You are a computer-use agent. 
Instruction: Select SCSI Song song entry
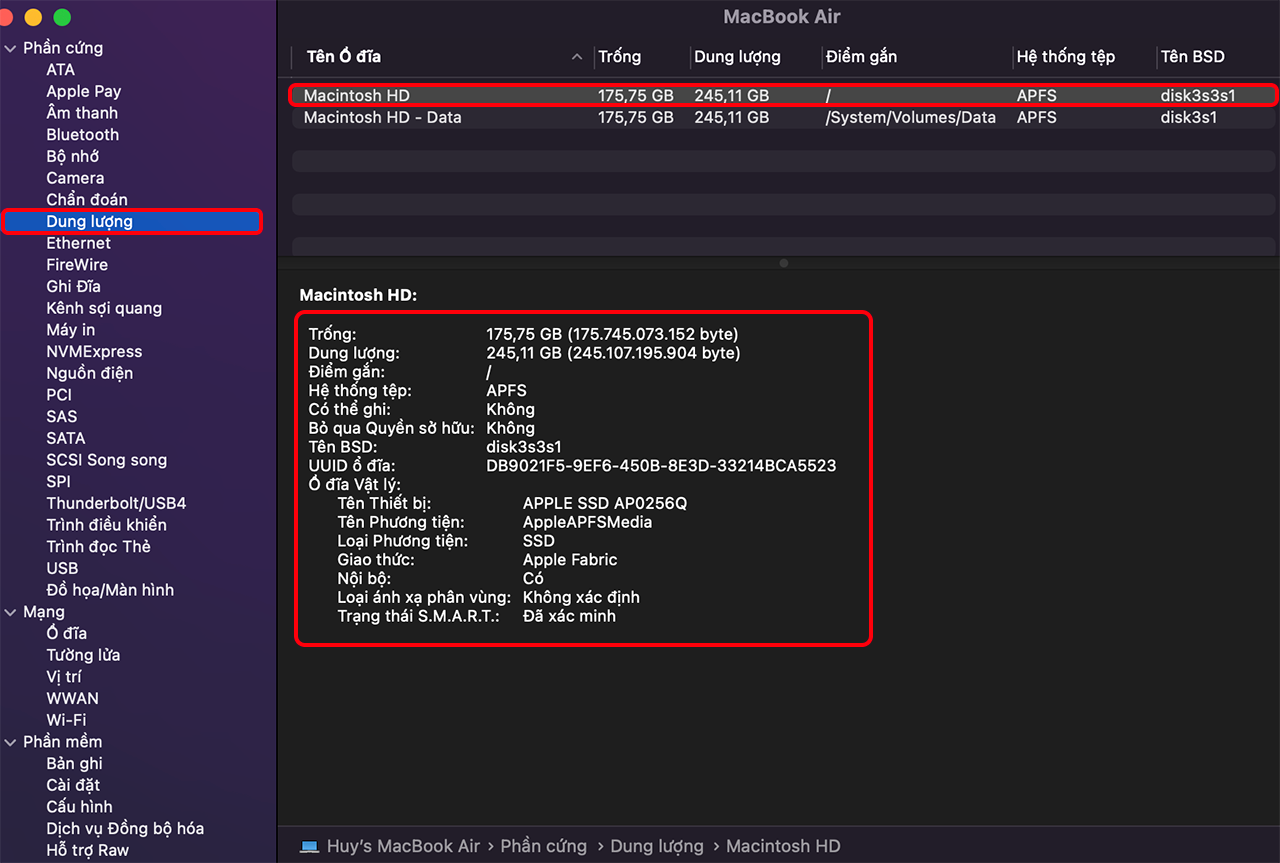pyautogui.click(x=106, y=460)
